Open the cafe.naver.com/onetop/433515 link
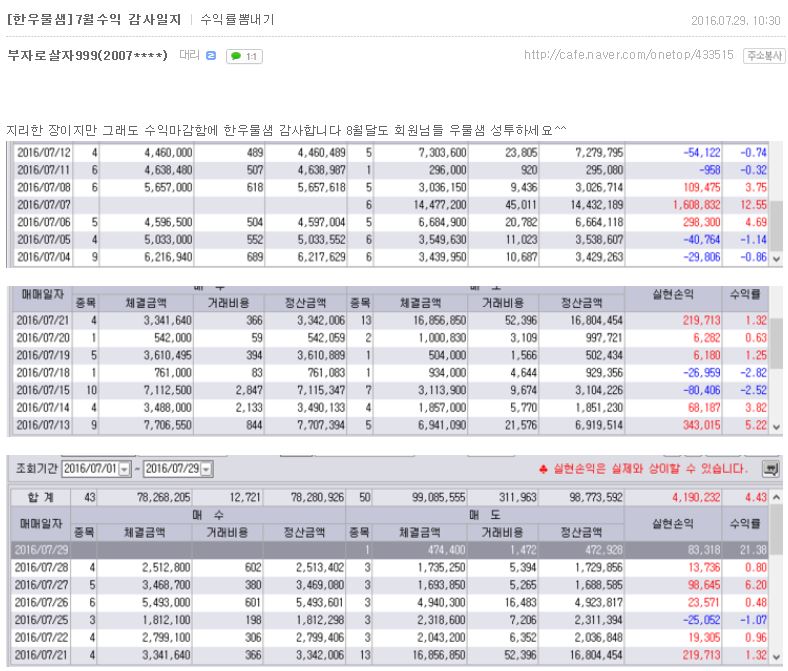Screen dimensions: 788x671 (x=629, y=55)
